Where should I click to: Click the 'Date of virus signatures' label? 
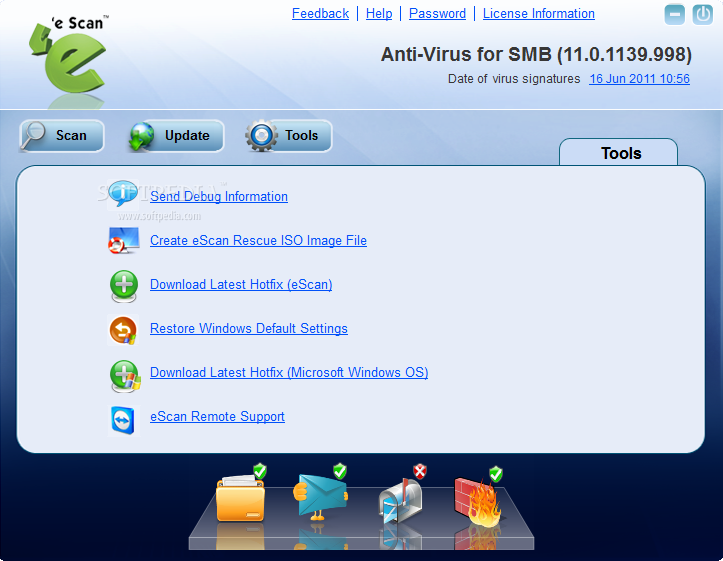(x=514, y=79)
